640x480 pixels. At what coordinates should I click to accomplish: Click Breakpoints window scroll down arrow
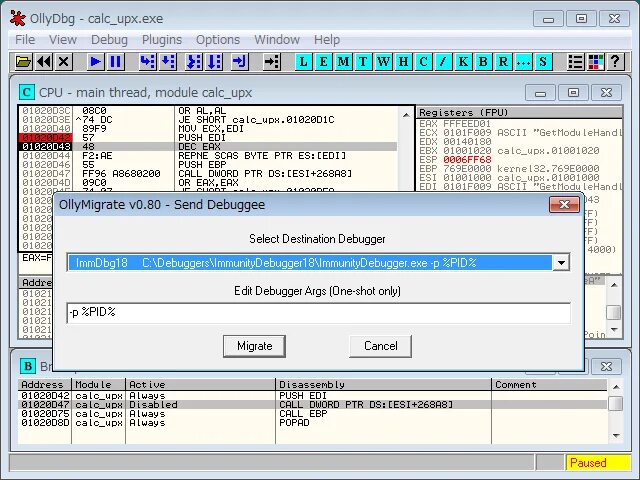(x=616, y=436)
